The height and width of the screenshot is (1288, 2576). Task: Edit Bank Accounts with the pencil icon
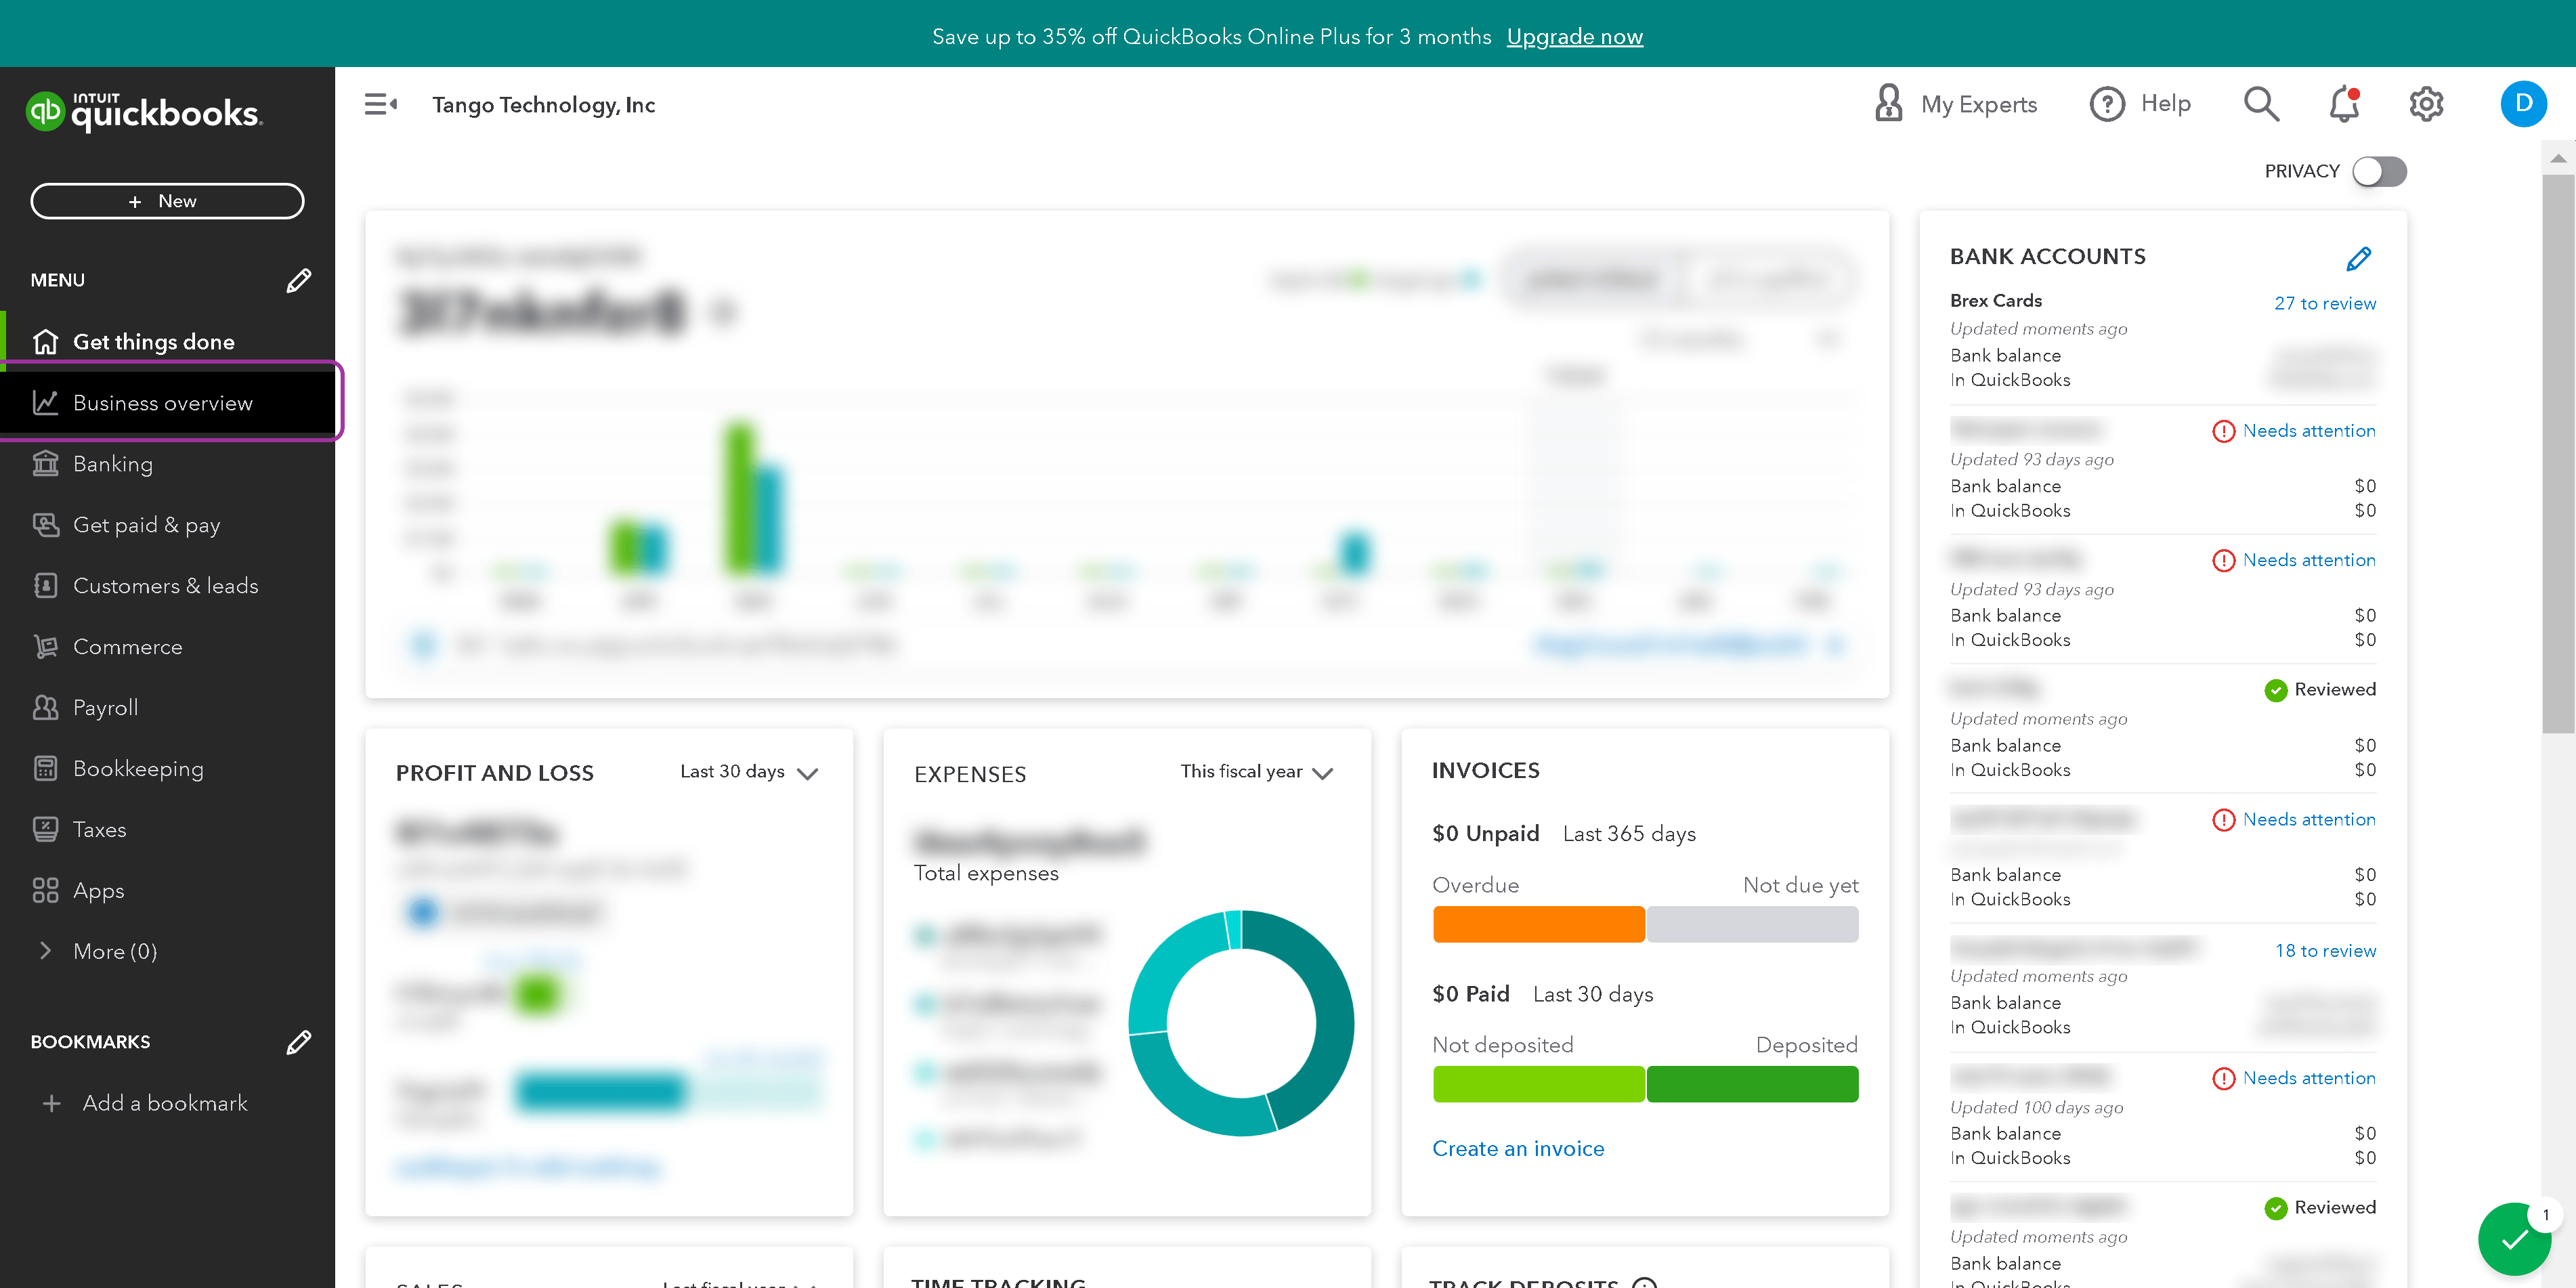click(x=2358, y=259)
